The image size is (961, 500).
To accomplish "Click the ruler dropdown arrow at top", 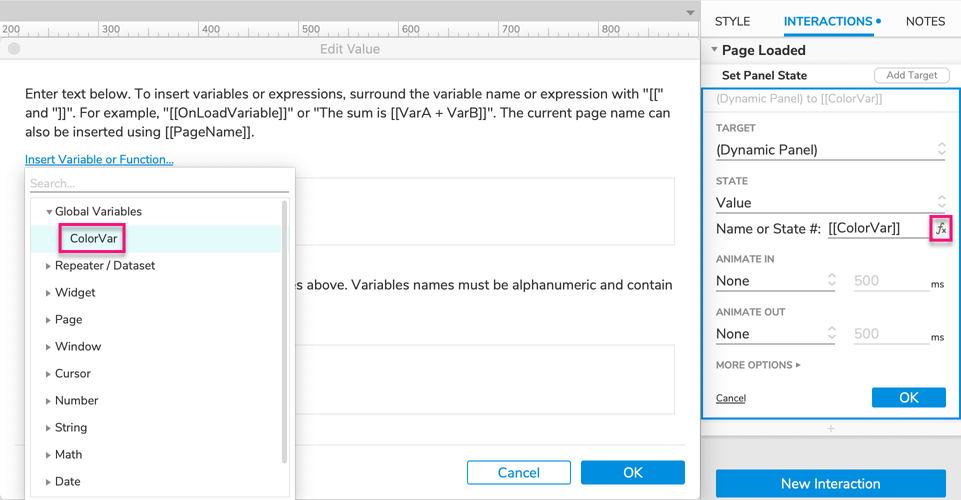I will (x=689, y=13).
